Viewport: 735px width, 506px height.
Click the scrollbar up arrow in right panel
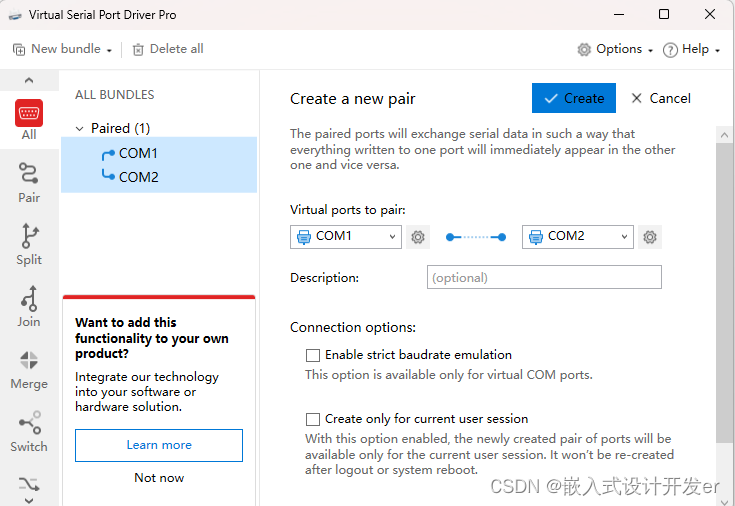(x=724, y=135)
